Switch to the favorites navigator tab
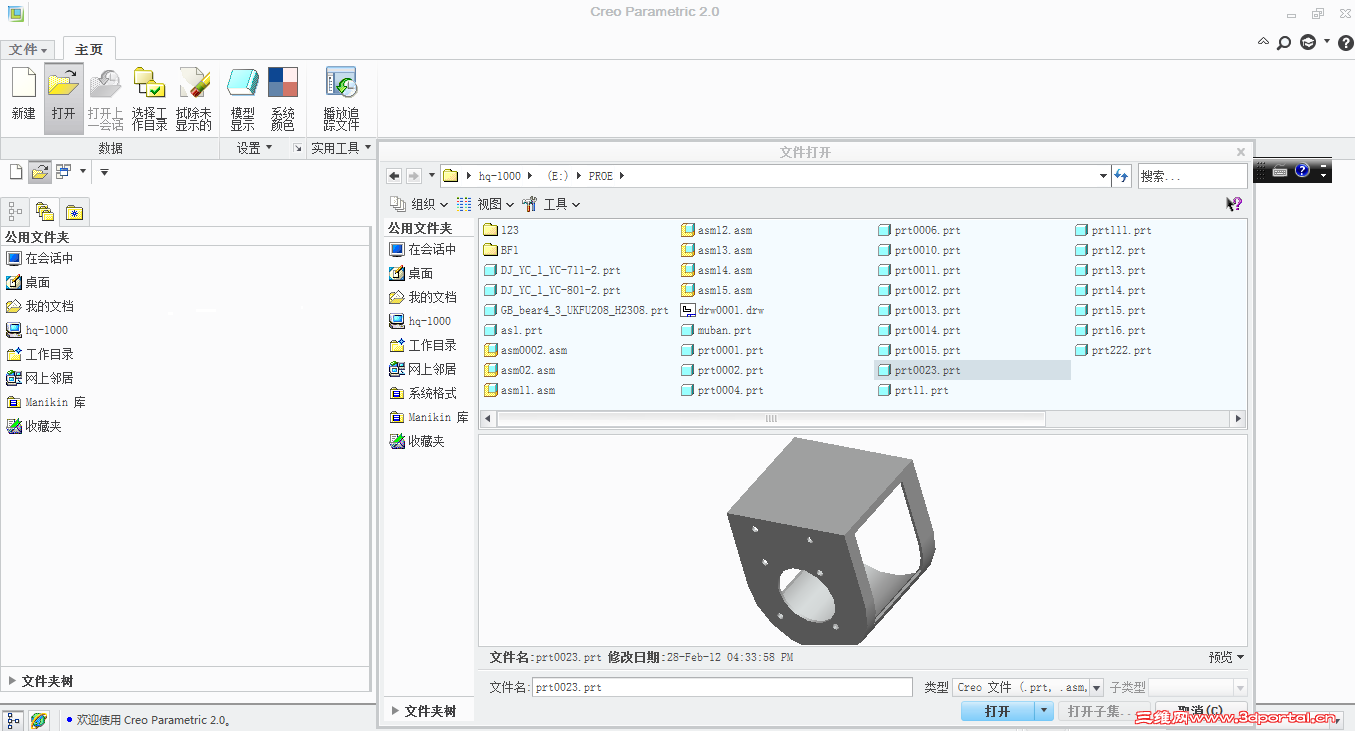Screen dimensions: 1355x731 tap(74, 211)
